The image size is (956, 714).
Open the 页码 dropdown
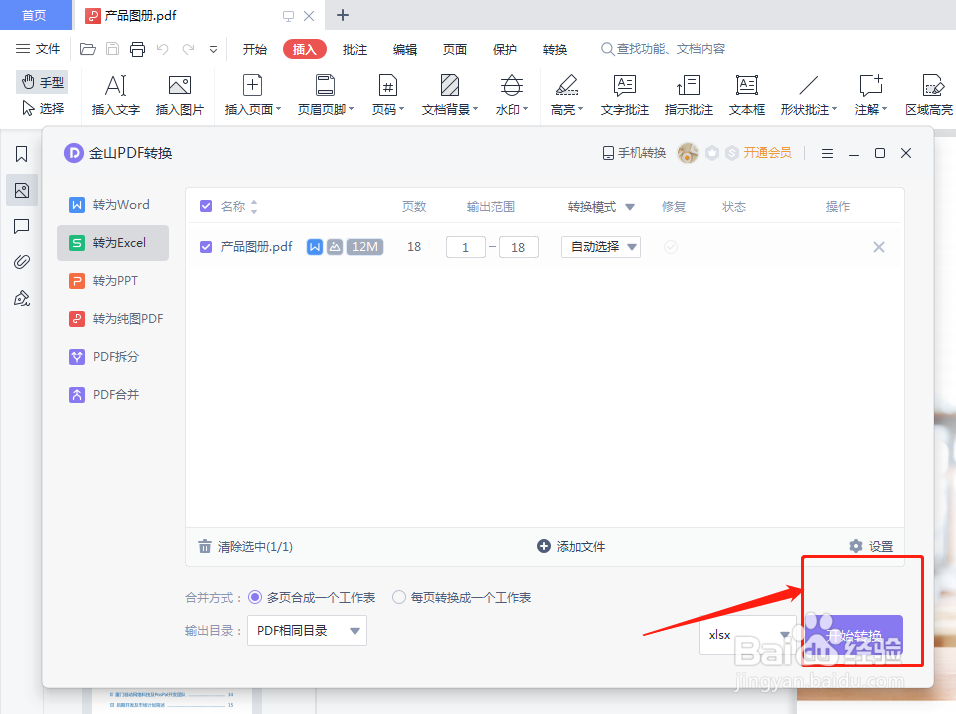(x=388, y=95)
